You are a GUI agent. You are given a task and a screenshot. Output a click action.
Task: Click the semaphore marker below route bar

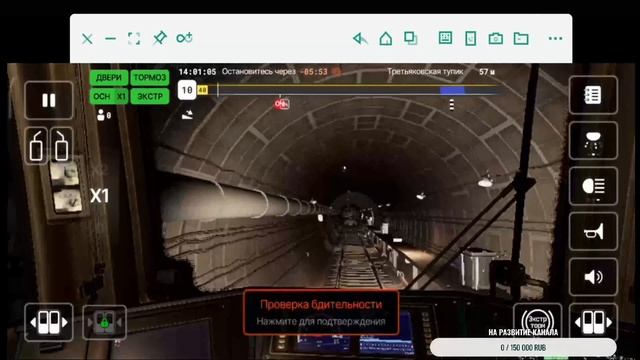(x=451, y=104)
